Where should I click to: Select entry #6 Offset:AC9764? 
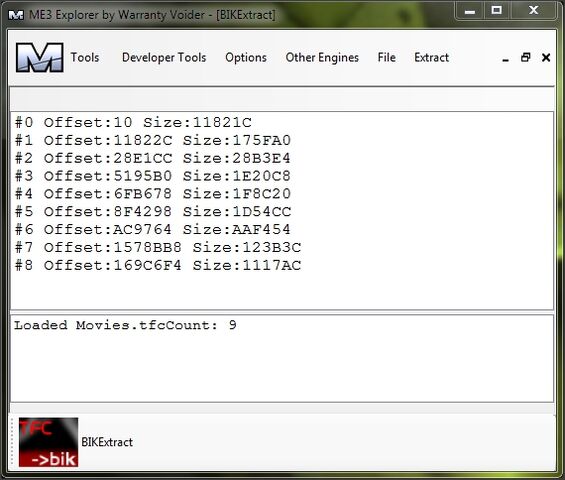(152, 230)
